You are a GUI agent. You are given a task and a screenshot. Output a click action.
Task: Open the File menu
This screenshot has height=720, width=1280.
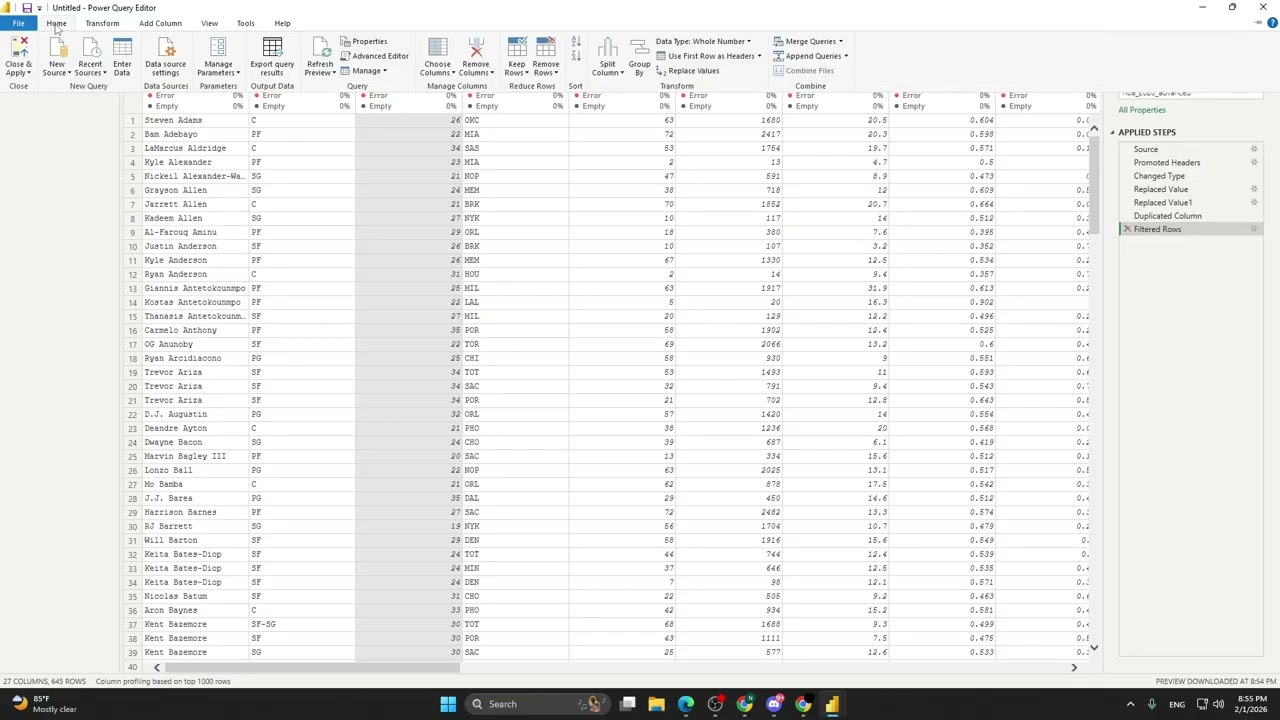pos(18,23)
